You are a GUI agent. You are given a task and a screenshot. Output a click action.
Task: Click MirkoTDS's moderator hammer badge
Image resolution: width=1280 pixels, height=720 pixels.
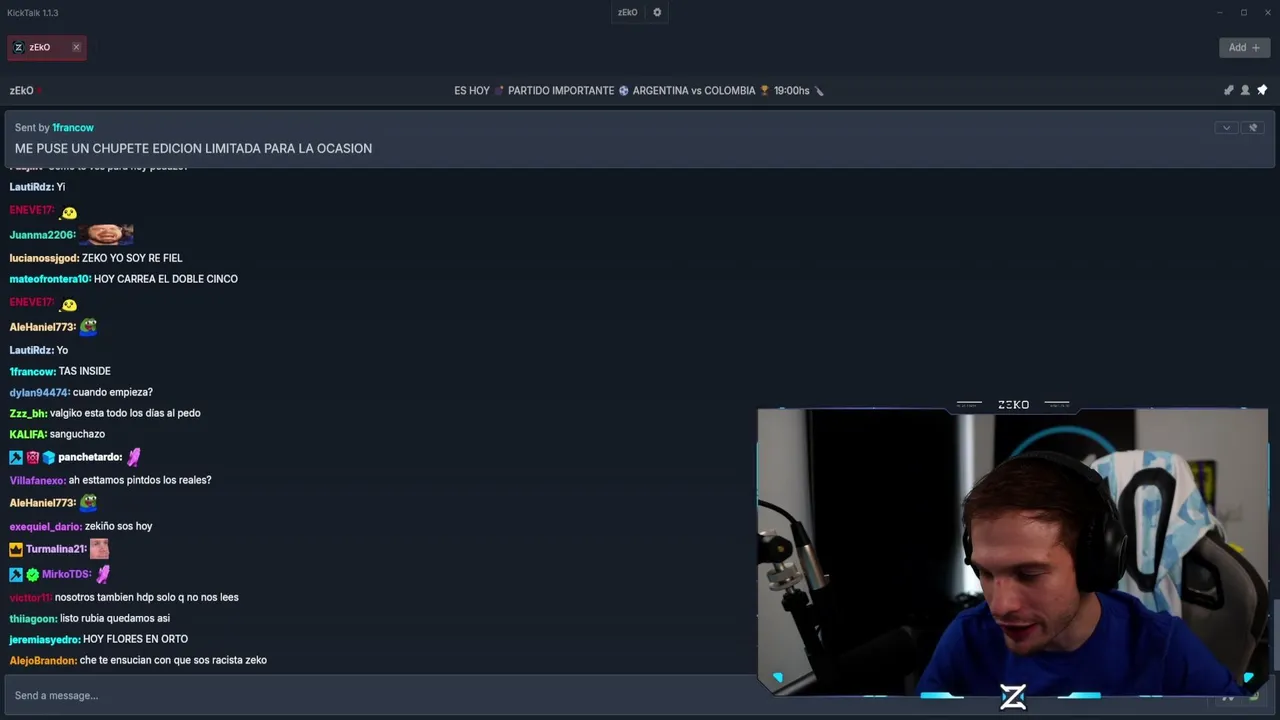click(16, 575)
